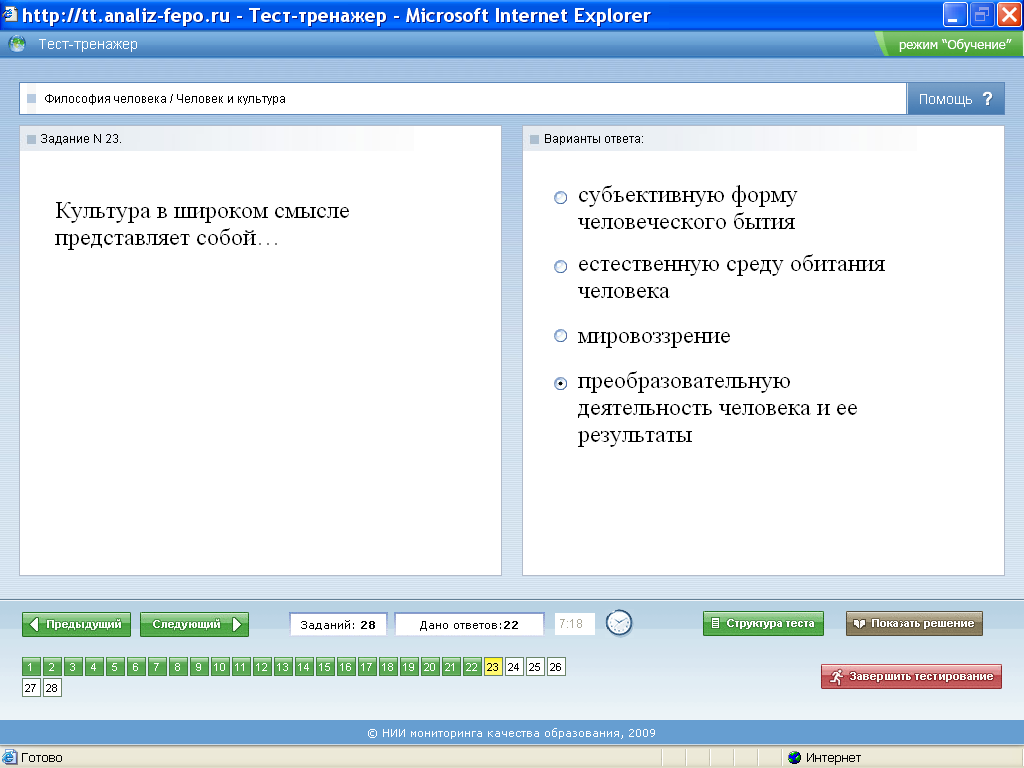Open Структура теста
The image size is (1024, 768).
click(x=763, y=624)
